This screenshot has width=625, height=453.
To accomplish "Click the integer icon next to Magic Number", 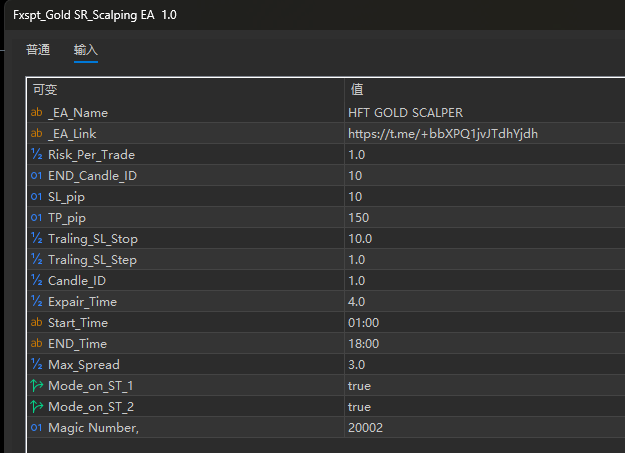I will [37, 428].
